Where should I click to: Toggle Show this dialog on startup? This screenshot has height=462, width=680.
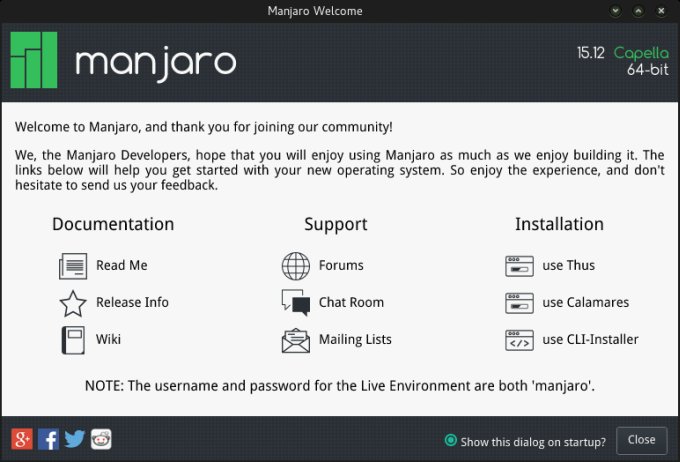(451, 440)
